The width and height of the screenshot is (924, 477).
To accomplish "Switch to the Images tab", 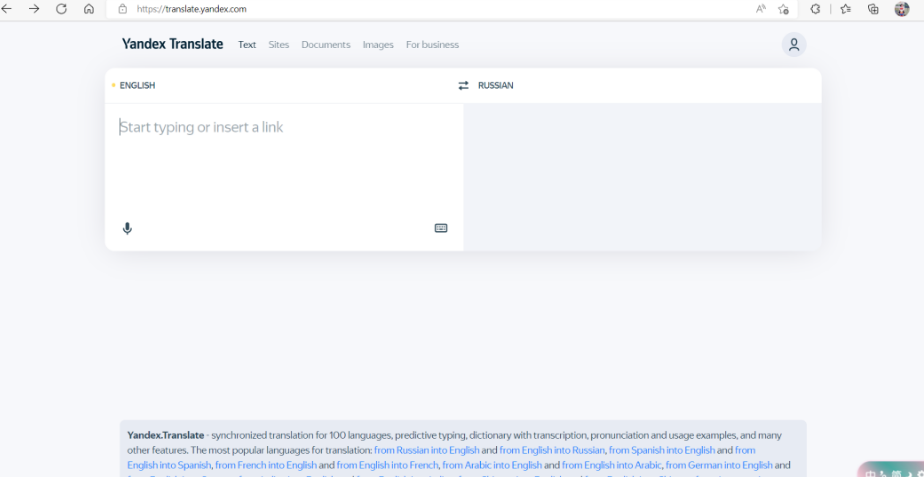I will (x=378, y=45).
